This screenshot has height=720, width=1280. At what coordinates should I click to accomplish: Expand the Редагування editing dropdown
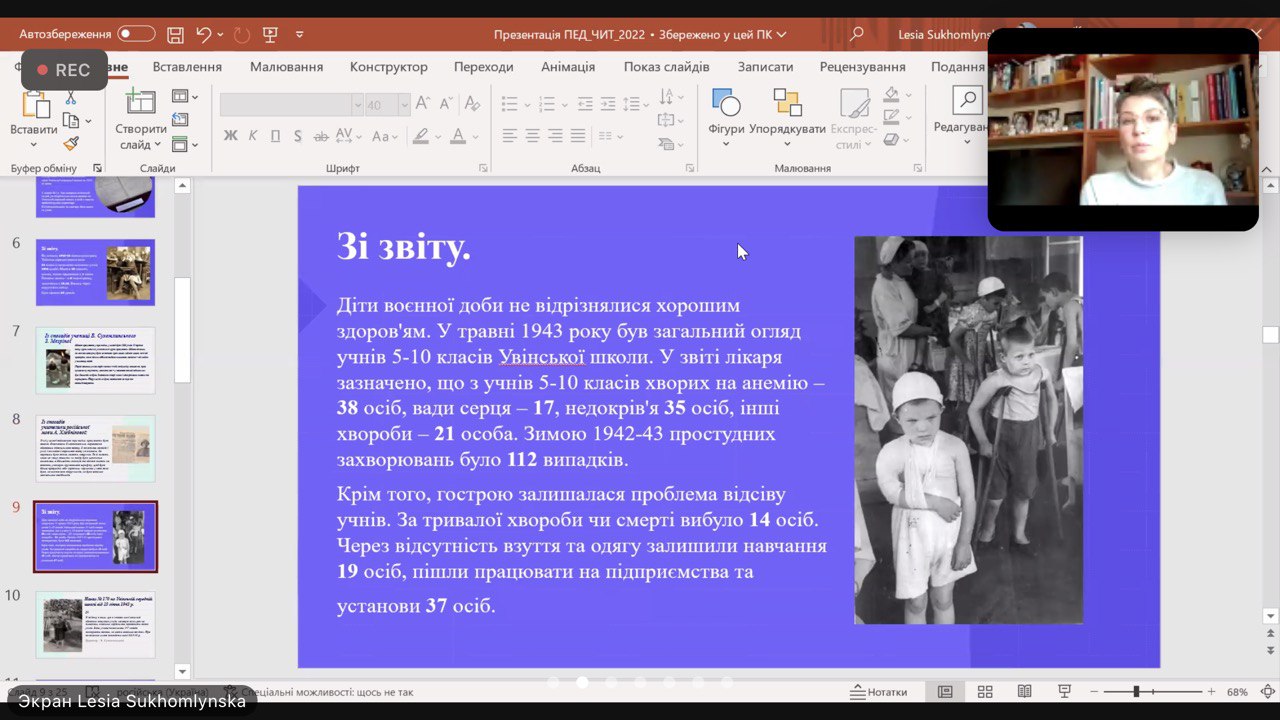[966, 141]
